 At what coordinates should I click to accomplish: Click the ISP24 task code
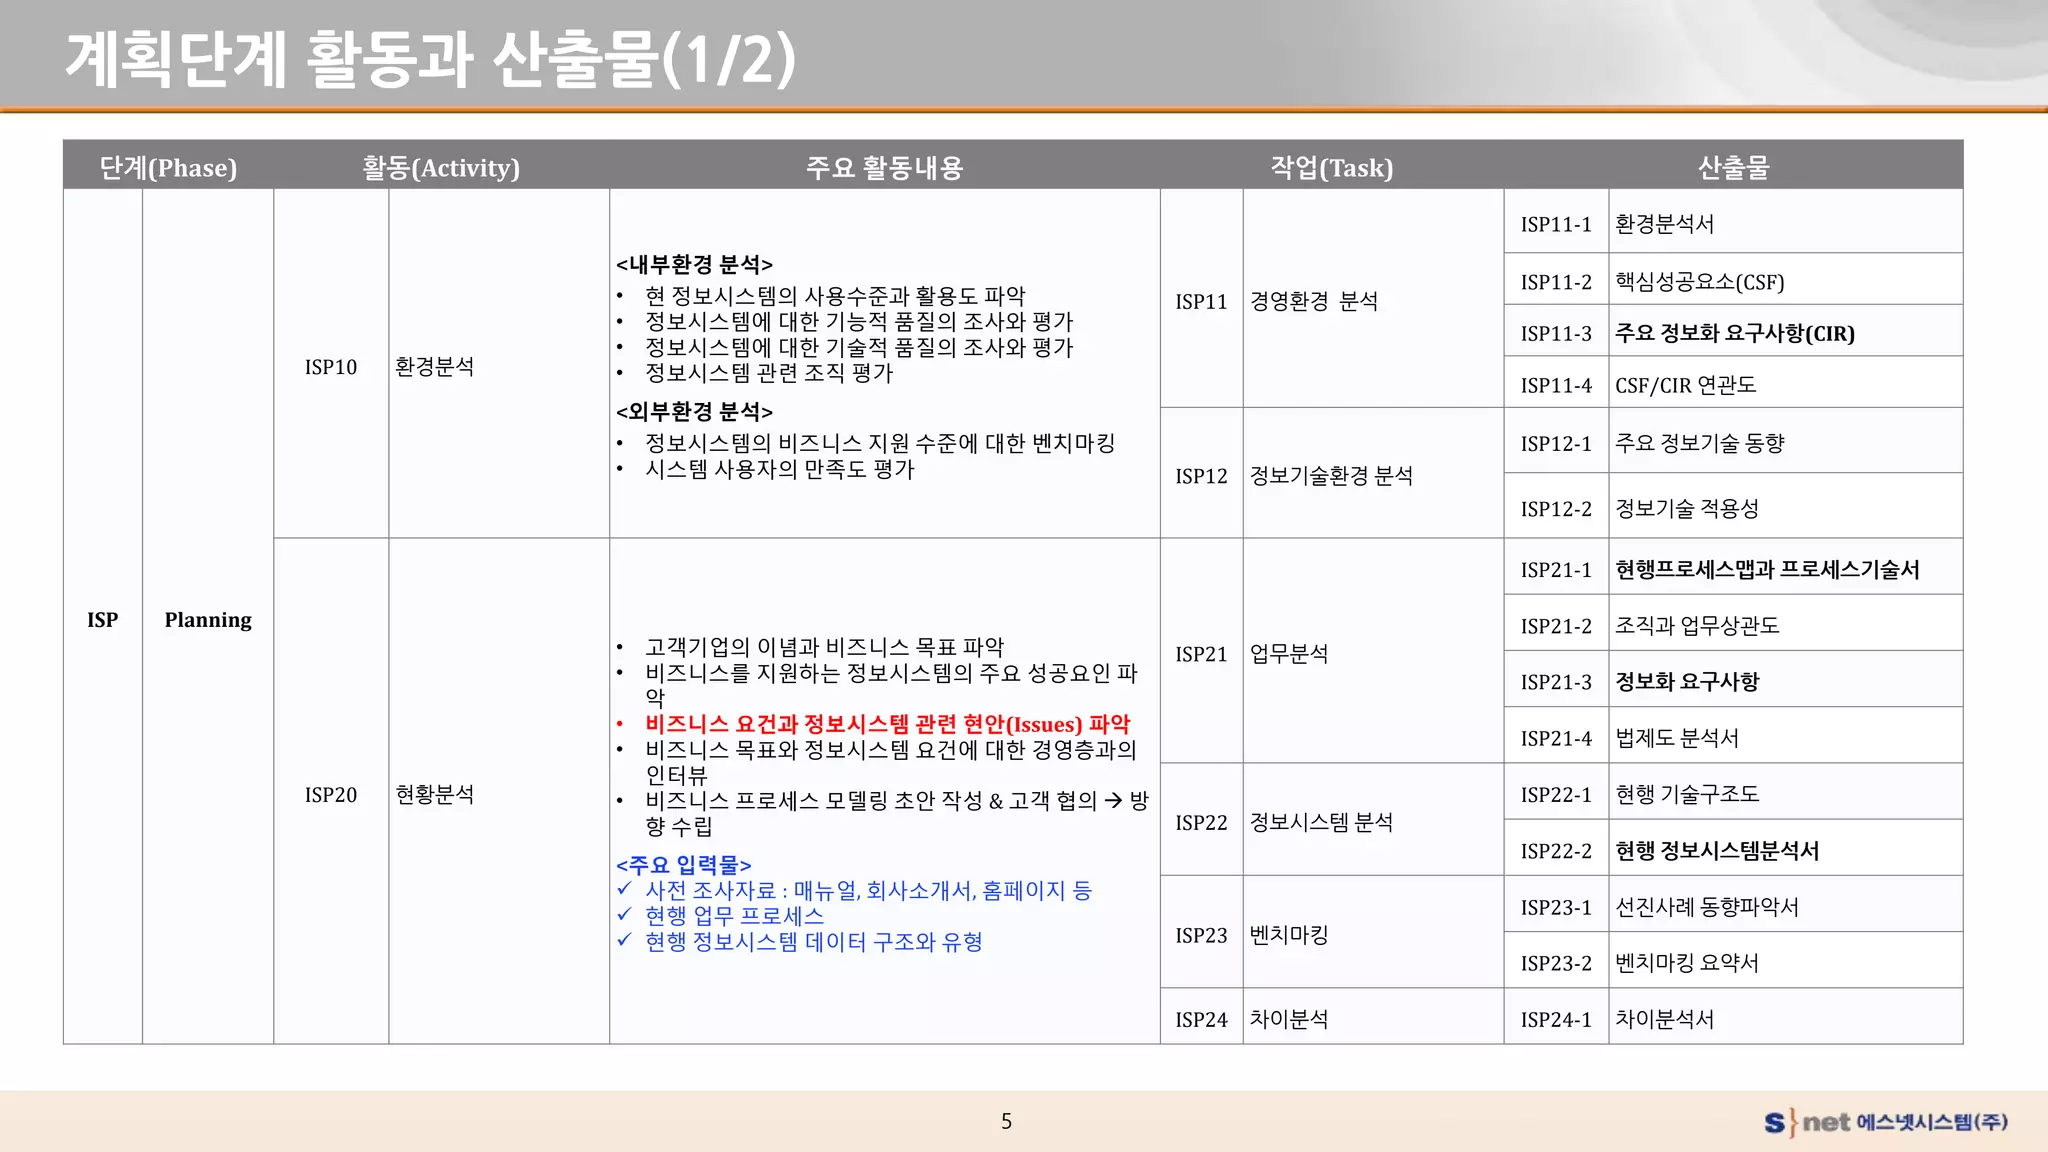(1201, 1019)
